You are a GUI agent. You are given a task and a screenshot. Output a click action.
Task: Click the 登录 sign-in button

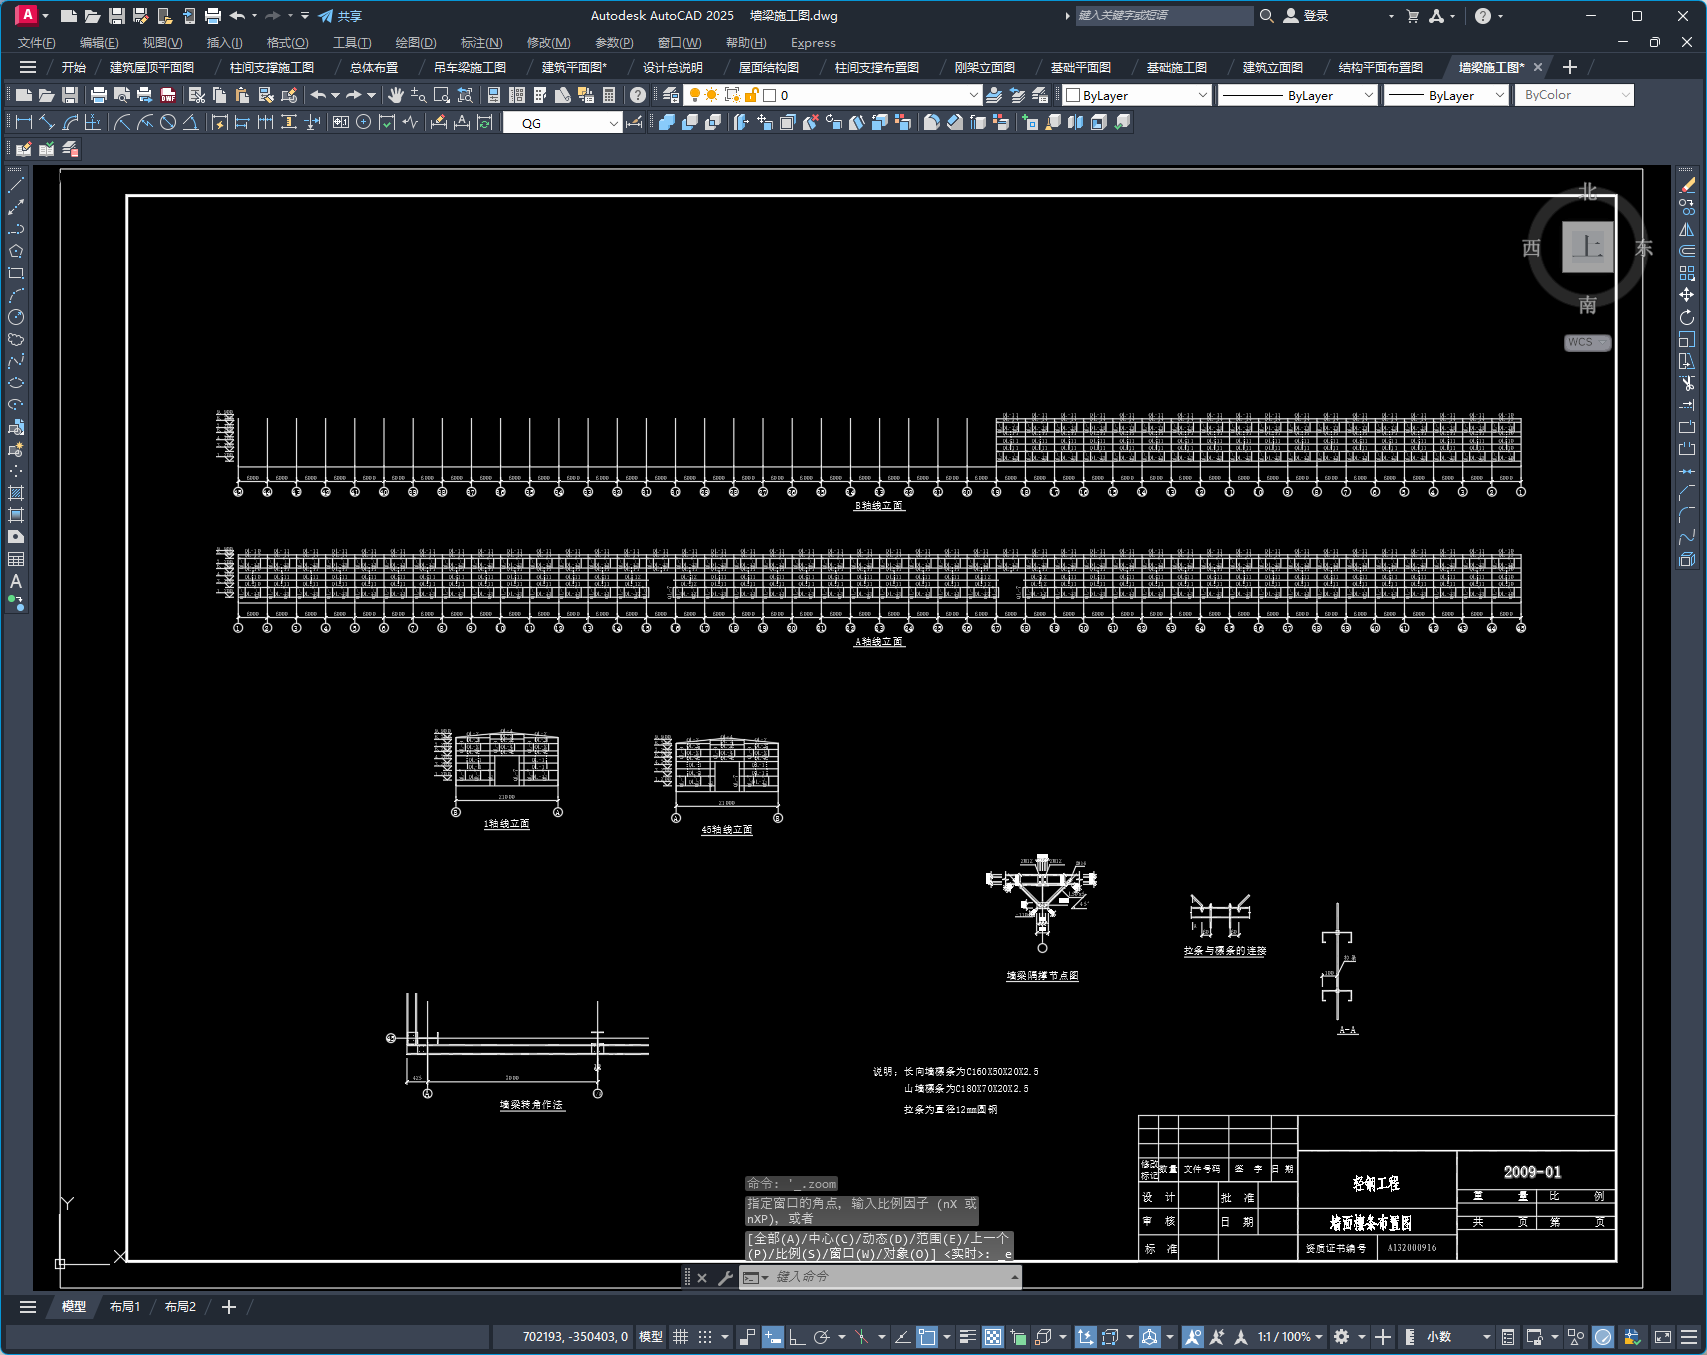[1306, 16]
